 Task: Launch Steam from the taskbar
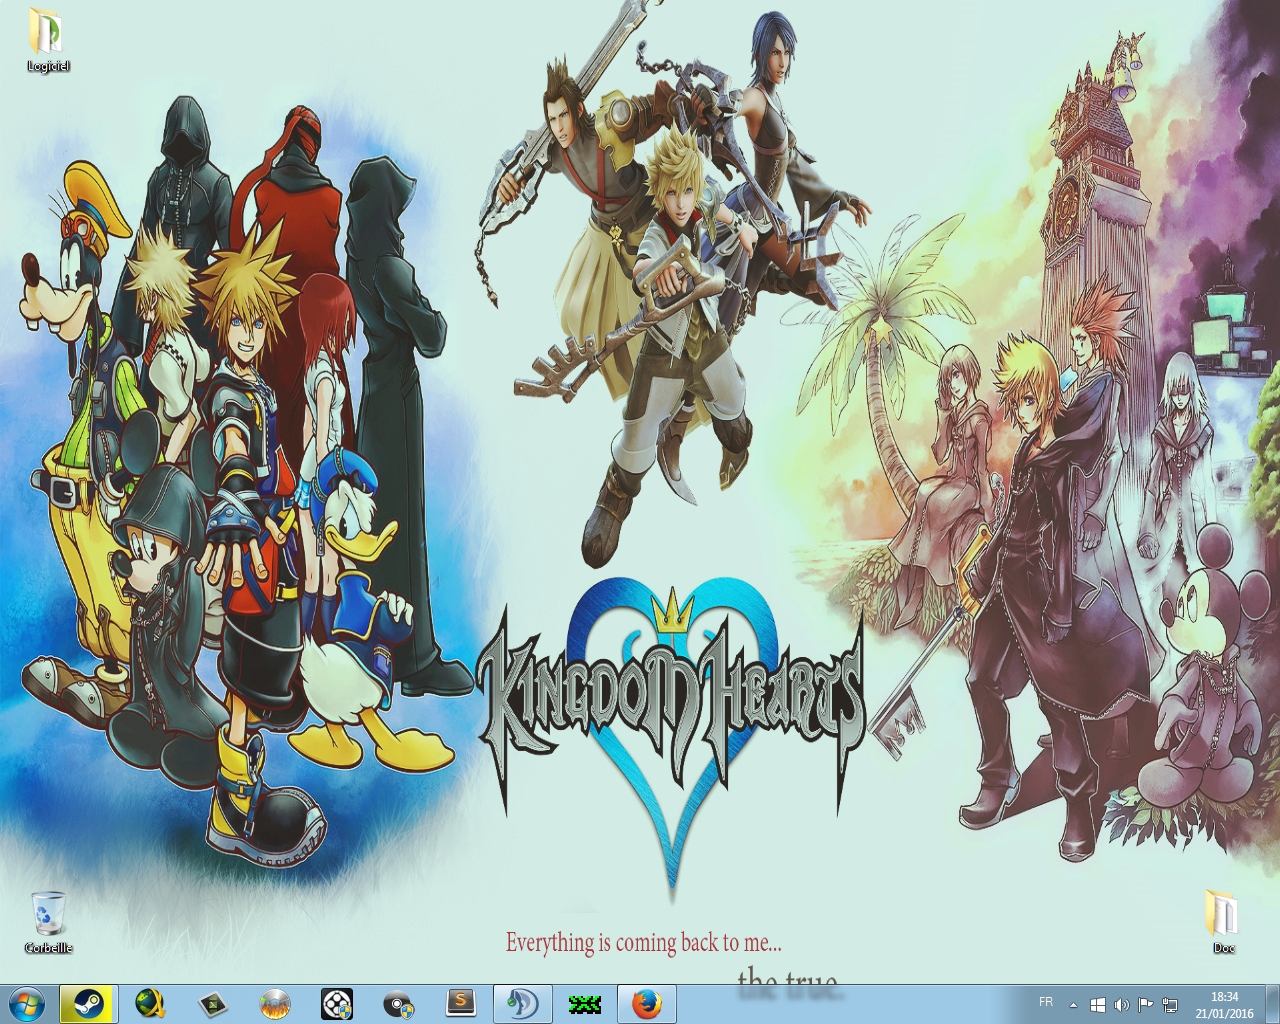click(88, 1004)
